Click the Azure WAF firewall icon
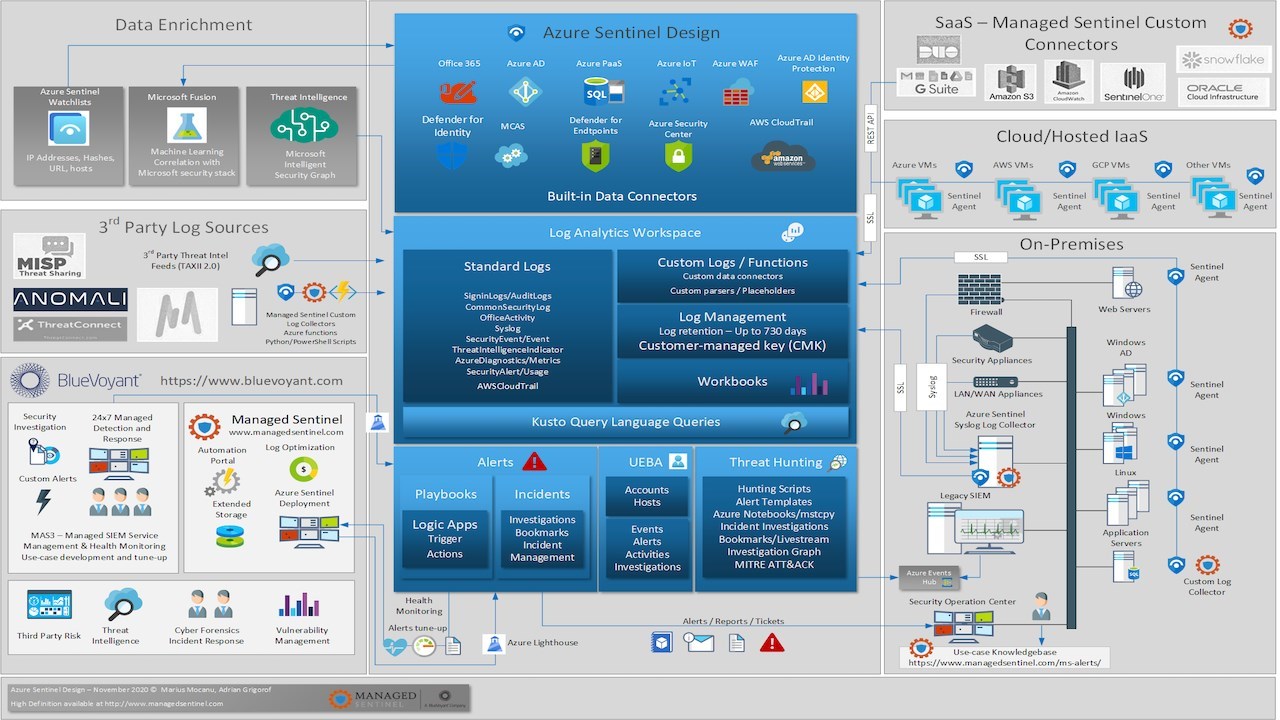Screen dimensions: 1280x720 (736, 92)
